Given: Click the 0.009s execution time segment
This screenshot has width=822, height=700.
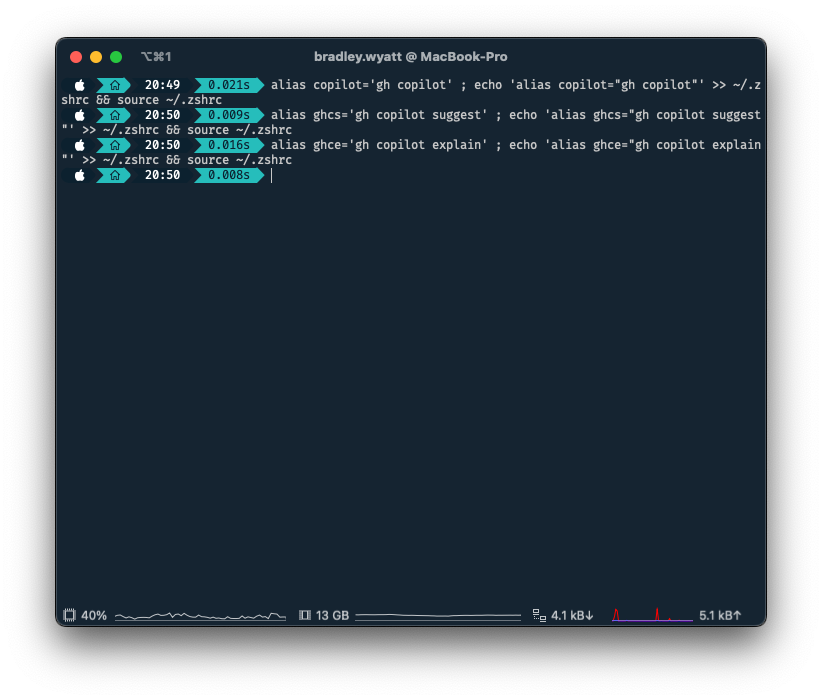Looking at the screenshot, I should pyautogui.click(x=229, y=115).
